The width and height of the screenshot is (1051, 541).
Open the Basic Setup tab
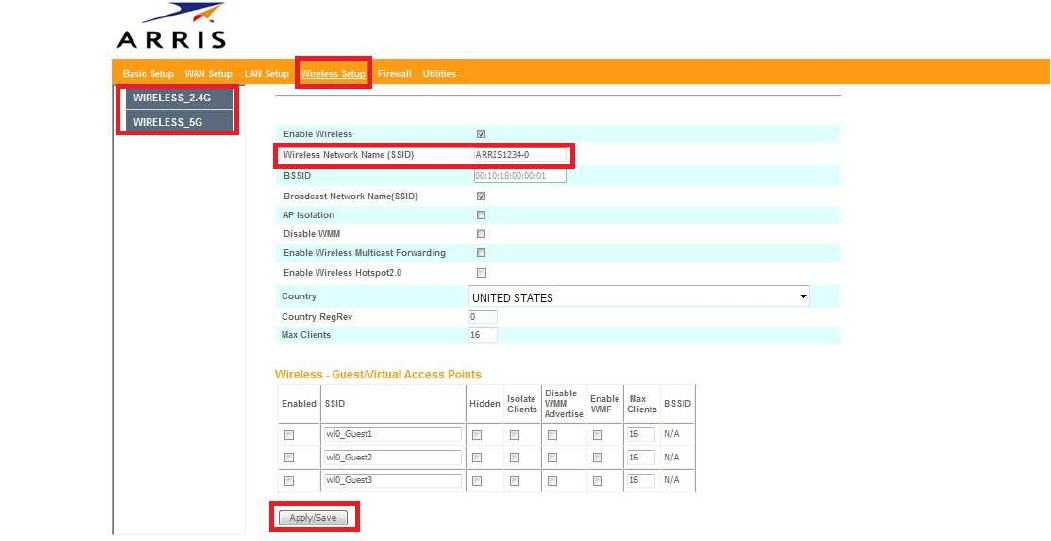pyautogui.click(x=148, y=74)
